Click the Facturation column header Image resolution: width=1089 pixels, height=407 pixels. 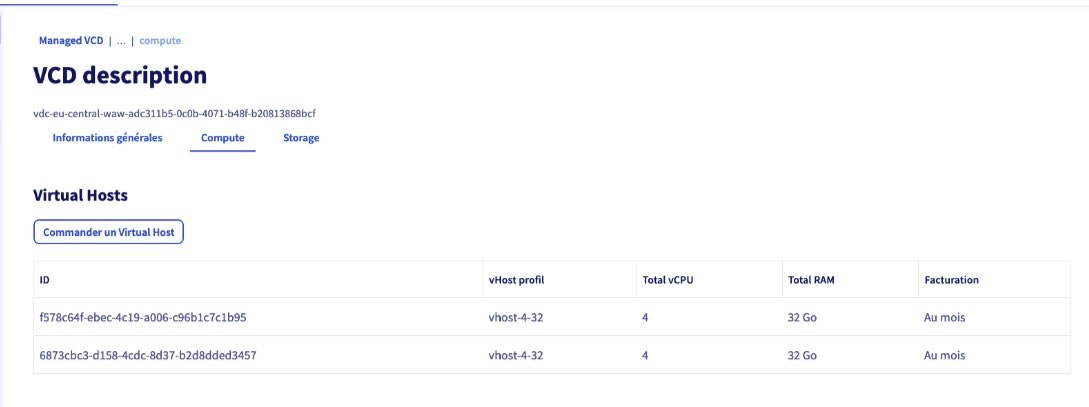pos(951,280)
